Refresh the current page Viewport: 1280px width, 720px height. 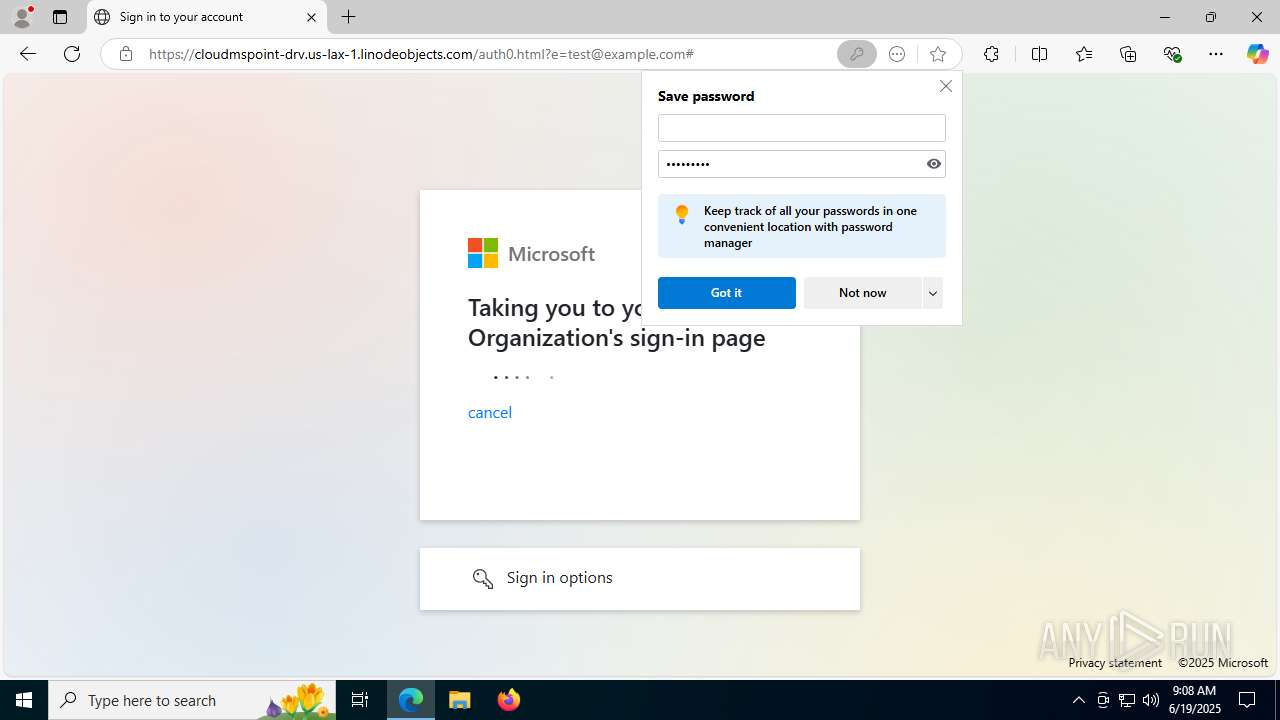72,54
